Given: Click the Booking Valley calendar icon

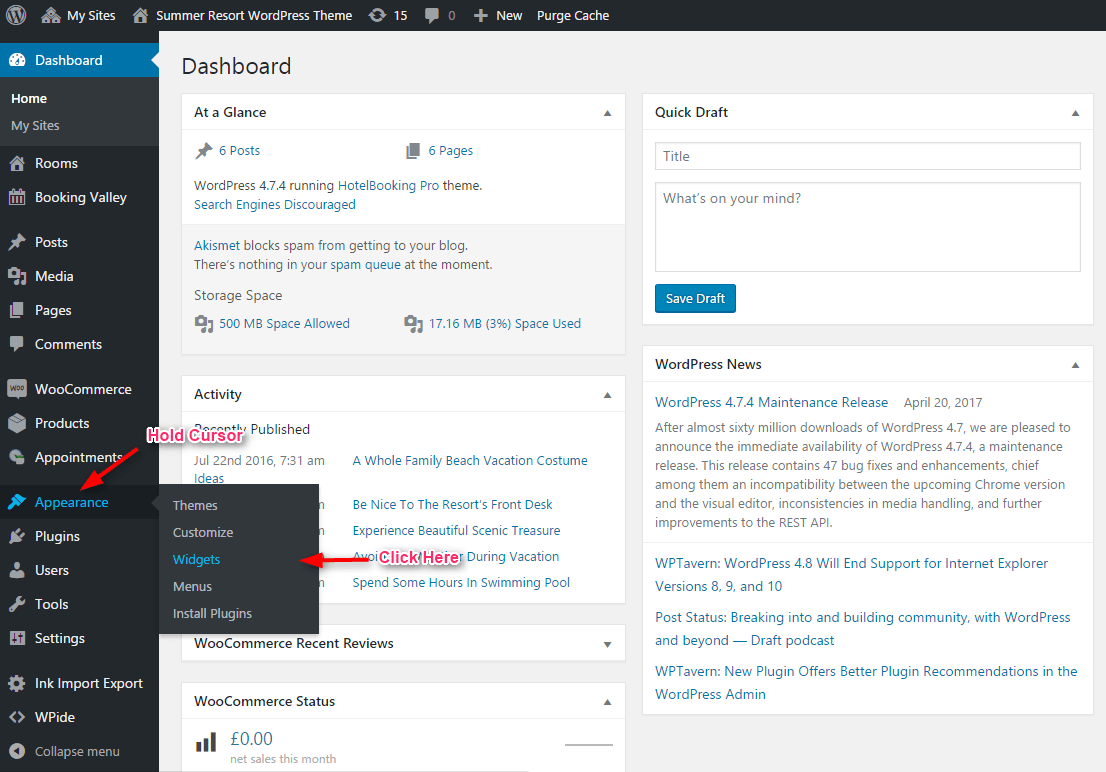Looking at the screenshot, I should [x=17, y=198].
